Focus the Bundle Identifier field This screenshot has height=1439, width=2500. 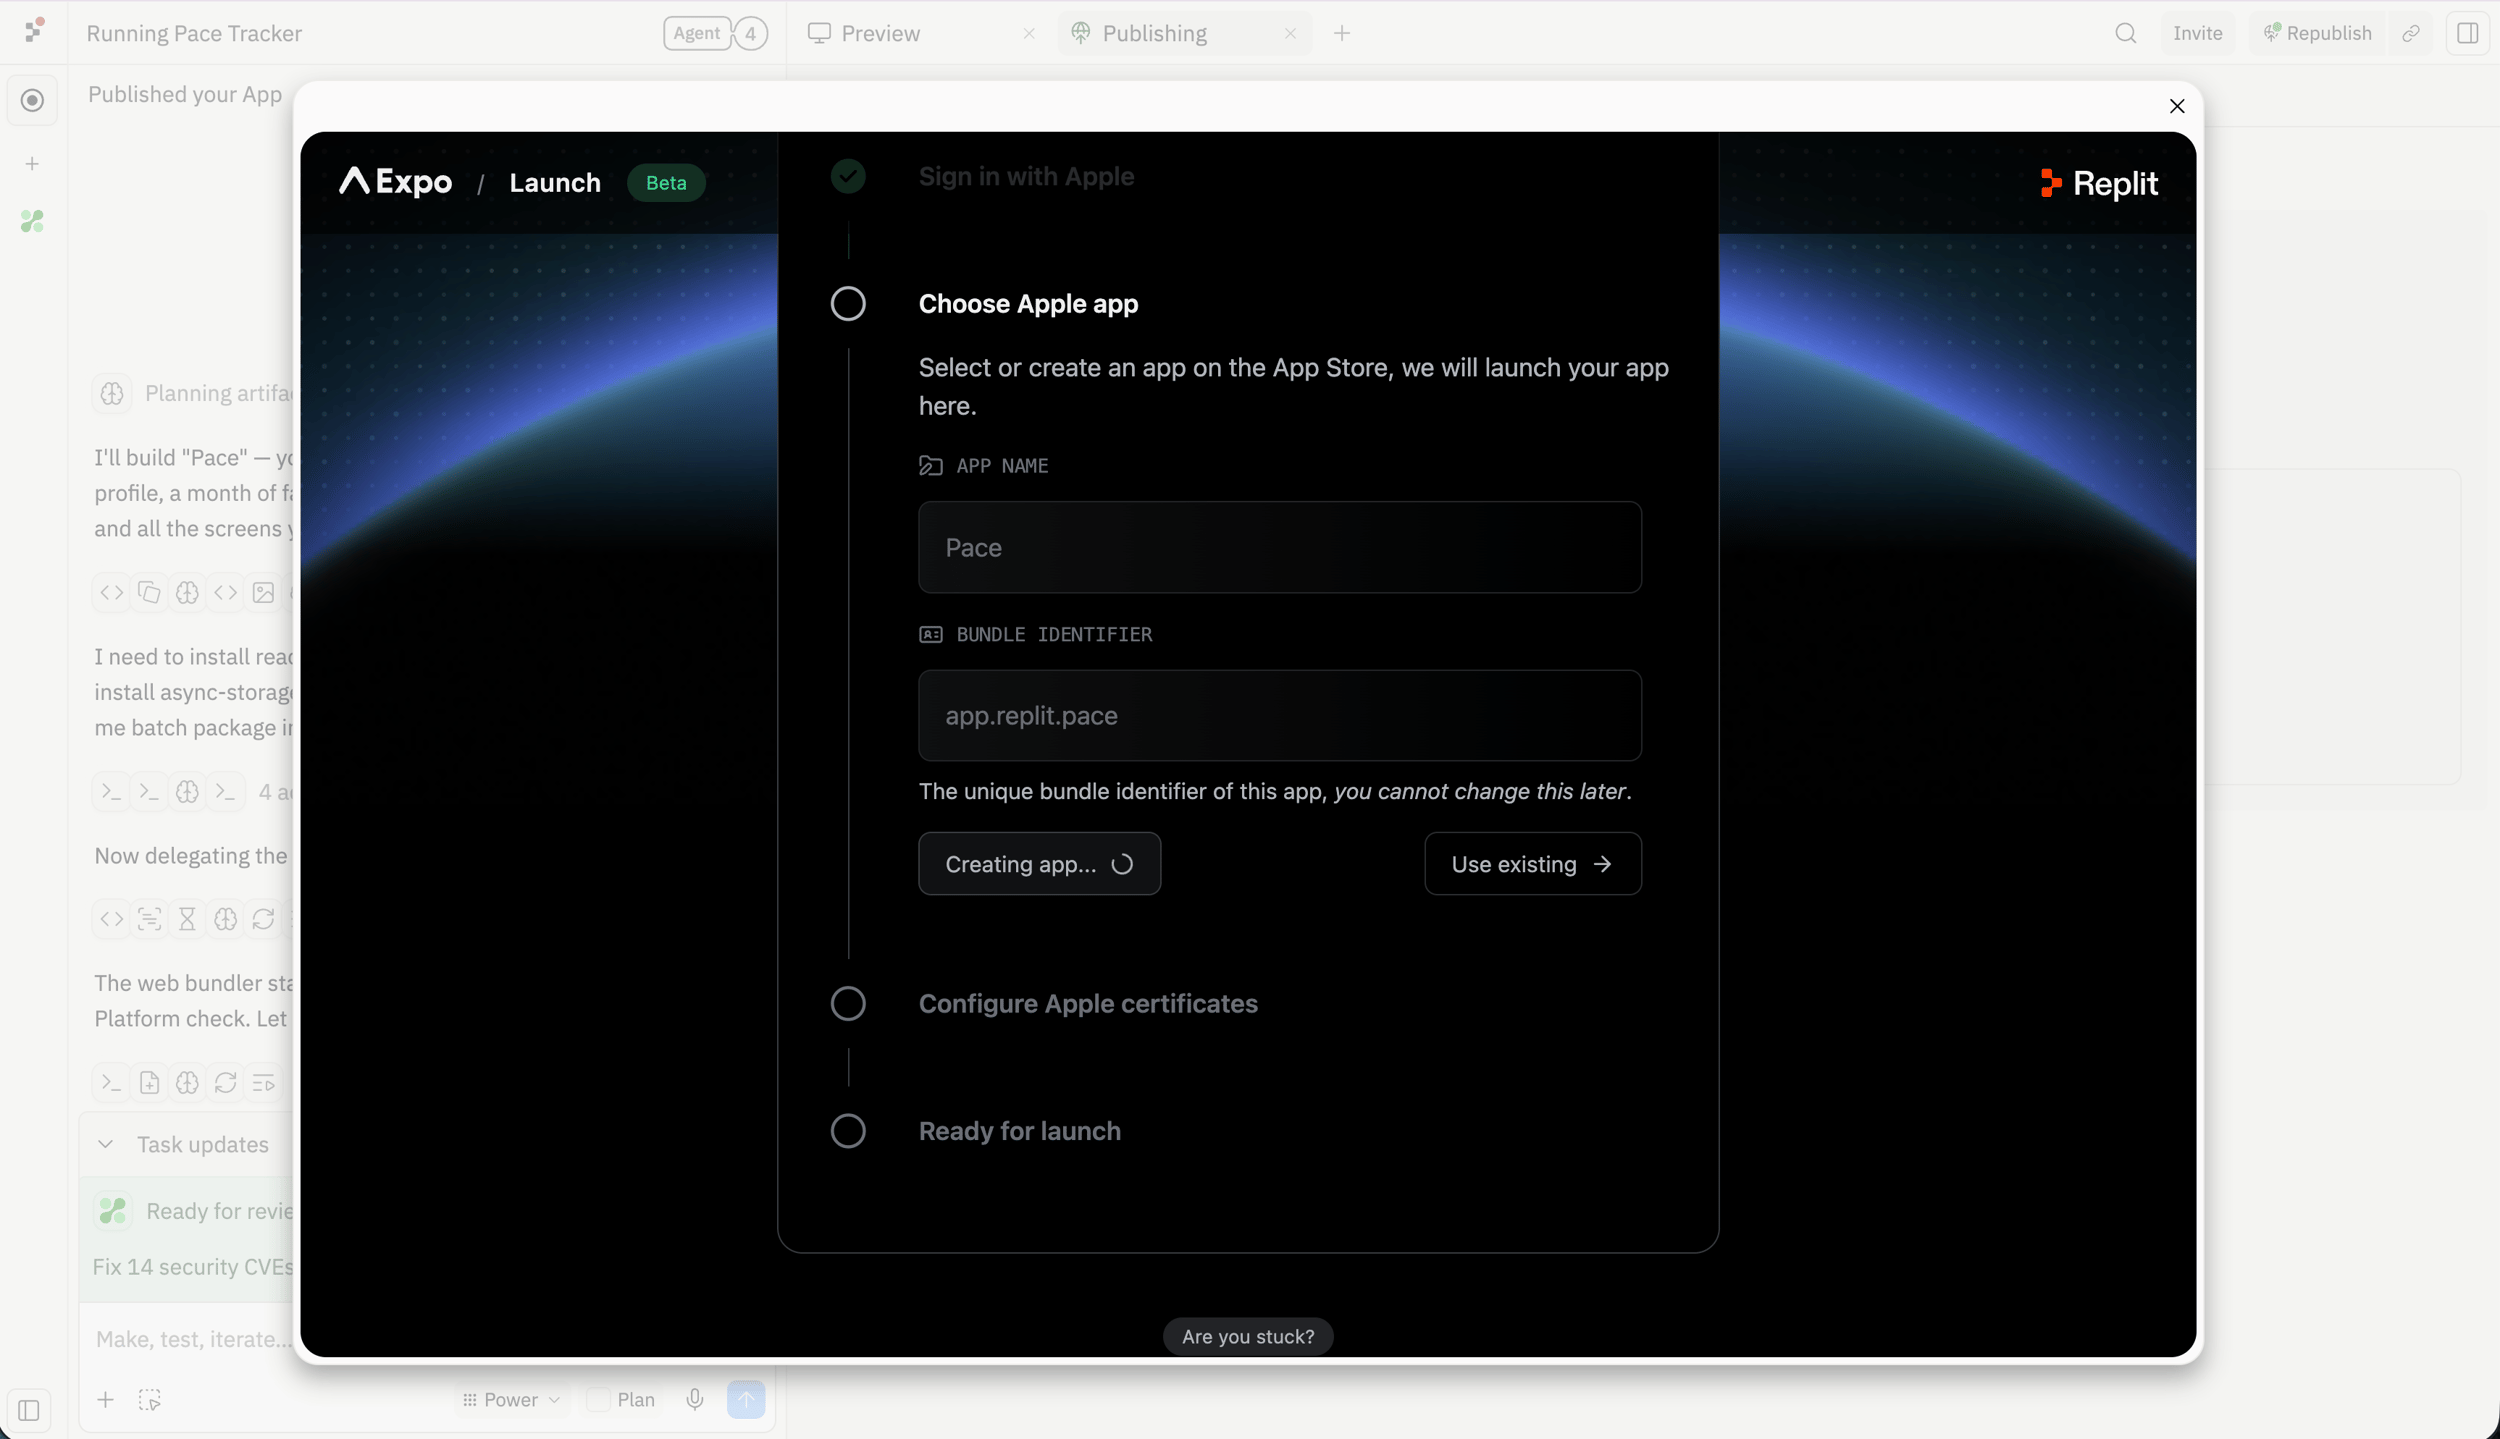[1279, 716]
